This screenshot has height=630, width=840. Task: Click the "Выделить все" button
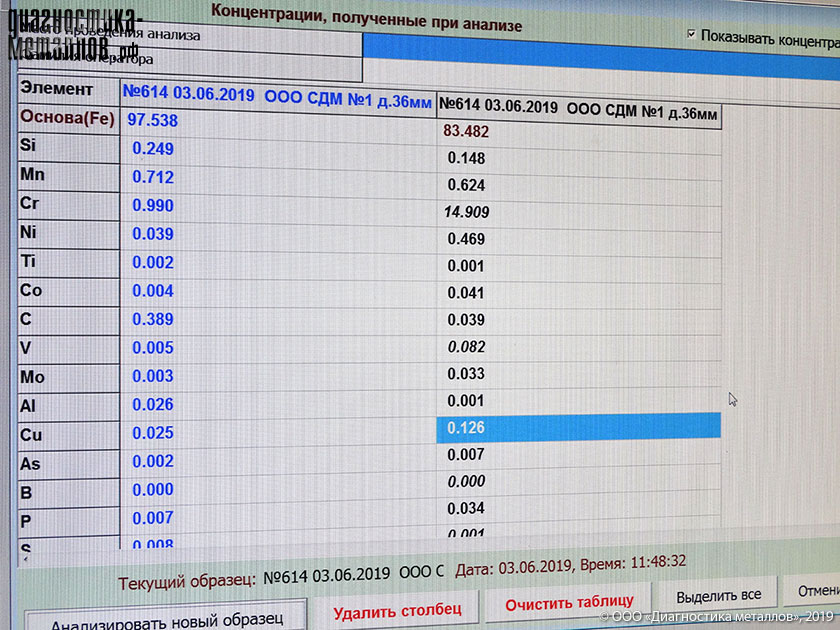pos(718,596)
